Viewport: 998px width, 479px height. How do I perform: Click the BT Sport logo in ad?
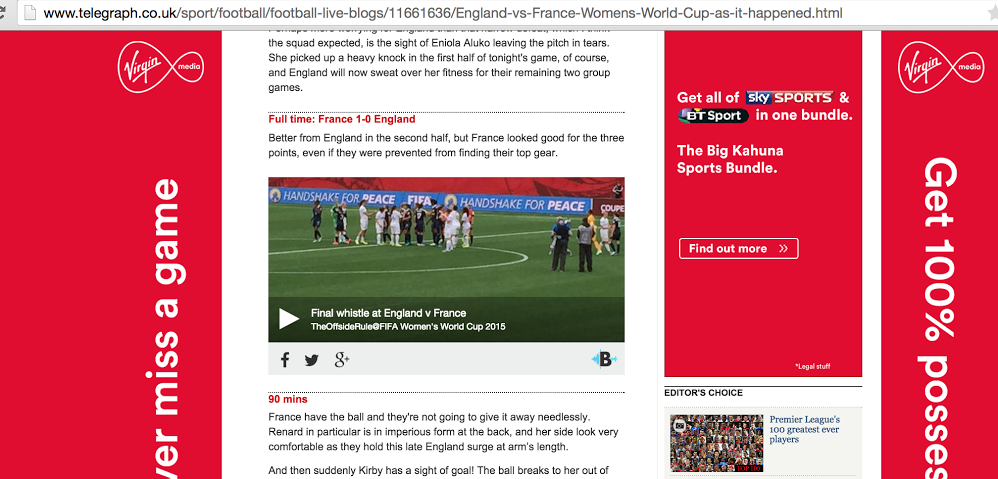pos(713,116)
